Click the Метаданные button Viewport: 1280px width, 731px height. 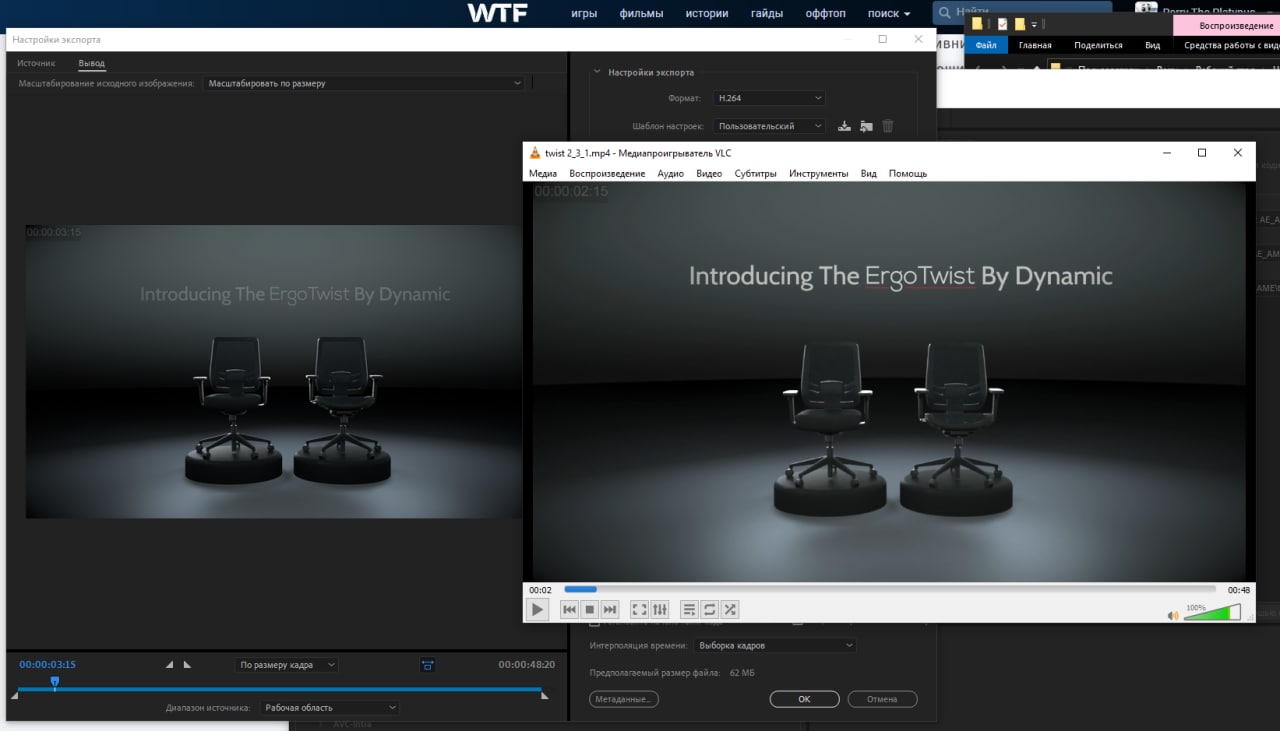click(x=624, y=699)
